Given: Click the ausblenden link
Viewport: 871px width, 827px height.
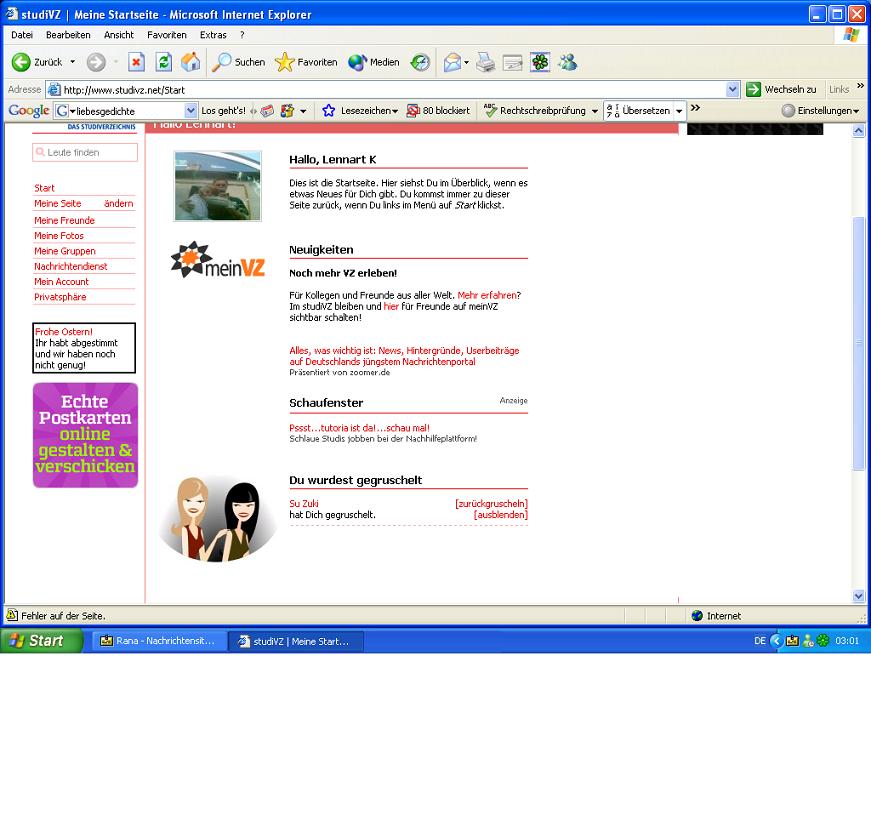Looking at the screenshot, I should 500,515.
